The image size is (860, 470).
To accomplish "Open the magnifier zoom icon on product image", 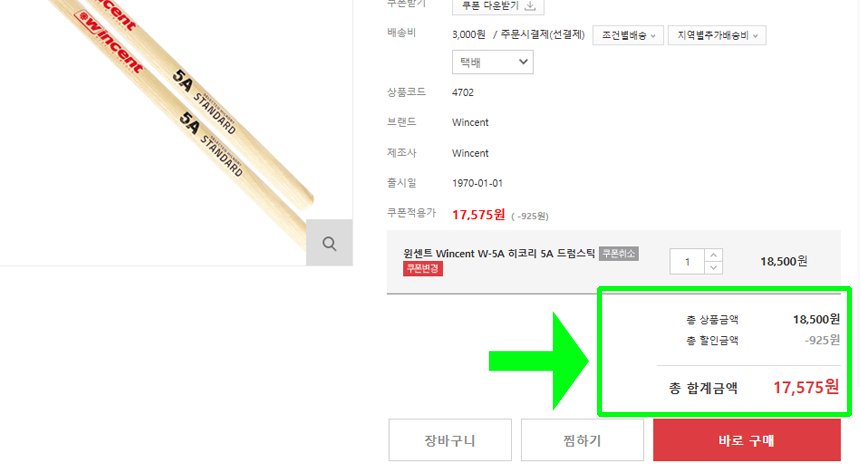I will tap(329, 243).
